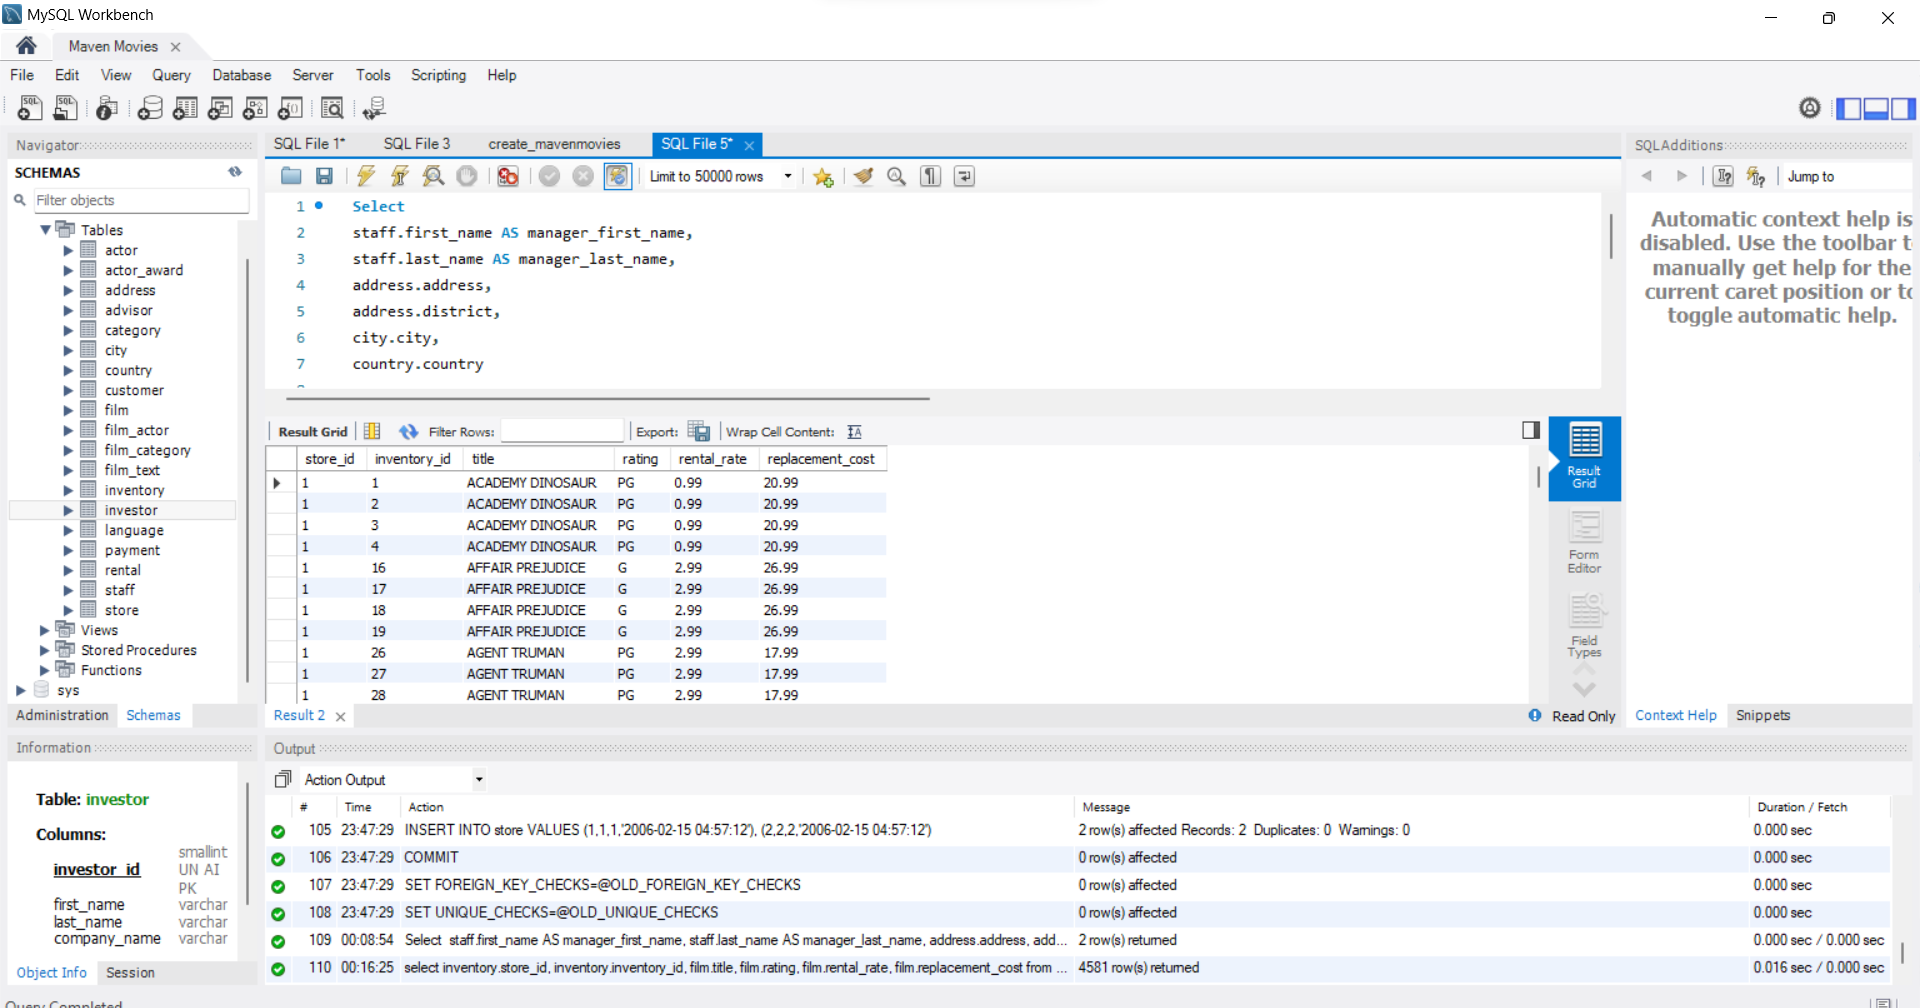
Task: Toggle the autocommit mode button
Action: click(x=617, y=176)
